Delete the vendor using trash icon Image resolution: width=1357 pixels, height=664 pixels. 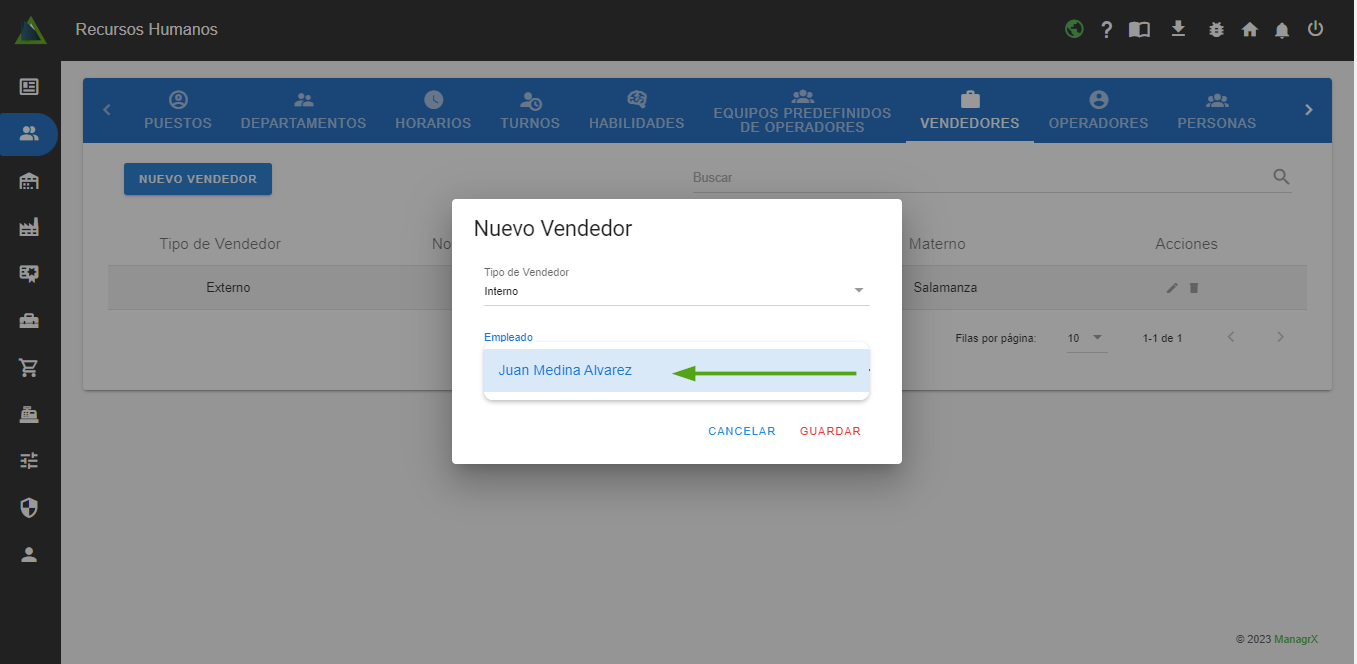(1194, 288)
